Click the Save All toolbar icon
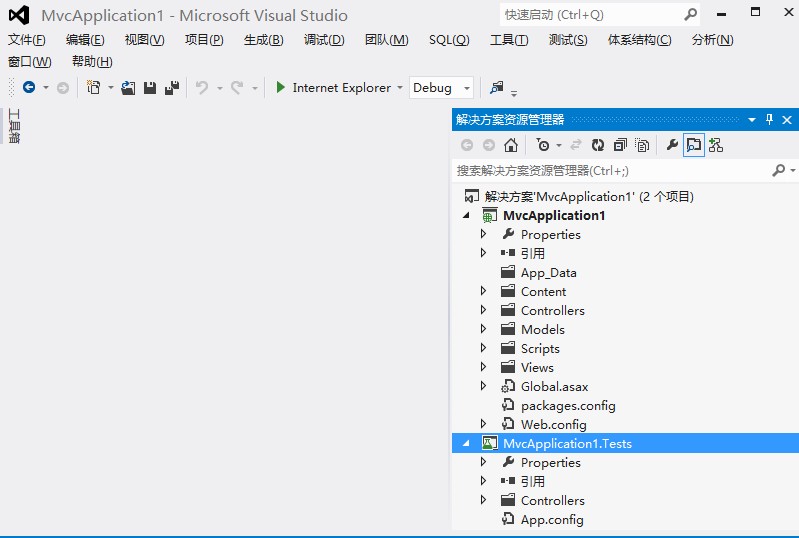 [172, 88]
